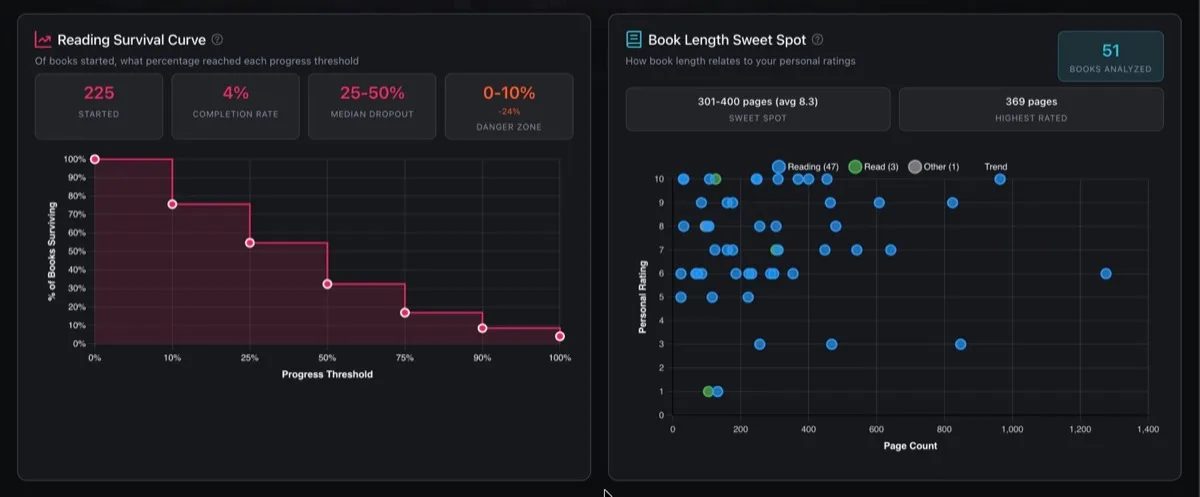Toggle Read (3) legend series
The image size is (1200, 497).
pyautogui.click(x=873, y=167)
